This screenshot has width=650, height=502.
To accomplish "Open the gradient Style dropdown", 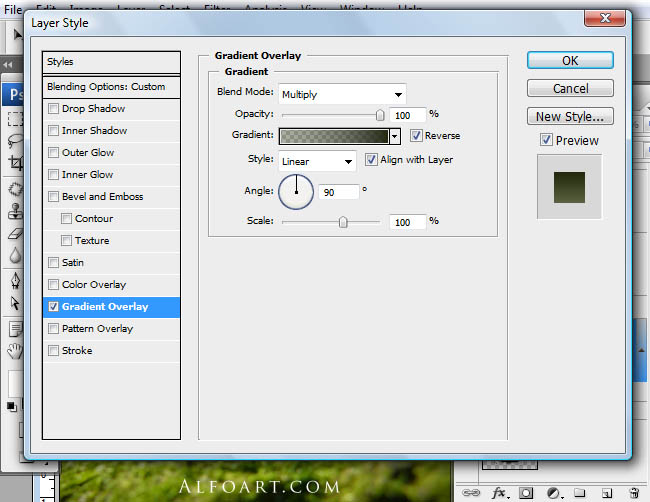I will pos(317,160).
